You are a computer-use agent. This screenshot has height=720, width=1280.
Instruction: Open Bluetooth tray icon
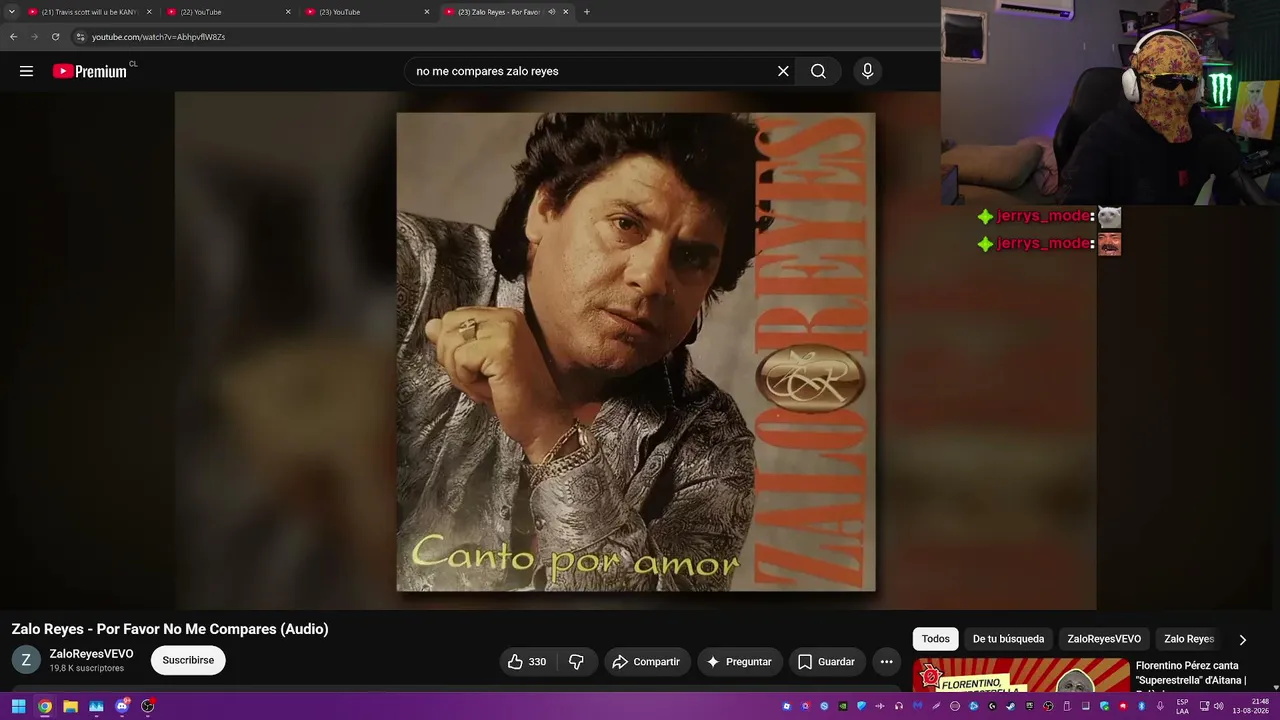point(1141,706)
